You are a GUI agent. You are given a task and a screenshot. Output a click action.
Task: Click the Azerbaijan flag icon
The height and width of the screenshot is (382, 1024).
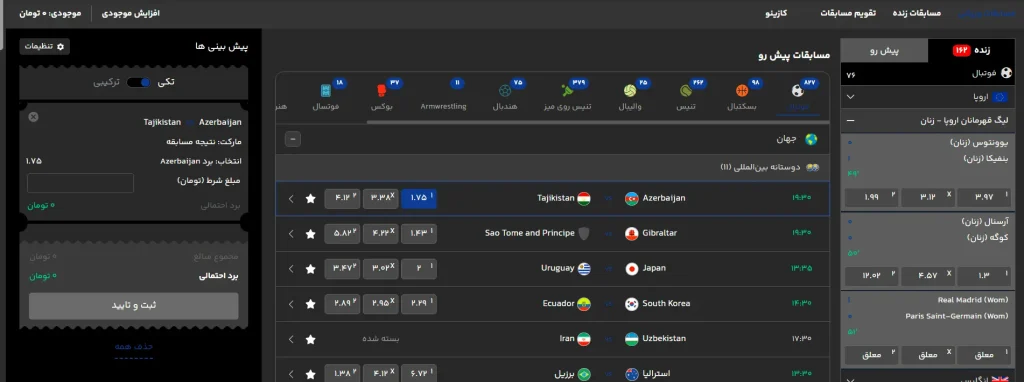coord(632,199)
